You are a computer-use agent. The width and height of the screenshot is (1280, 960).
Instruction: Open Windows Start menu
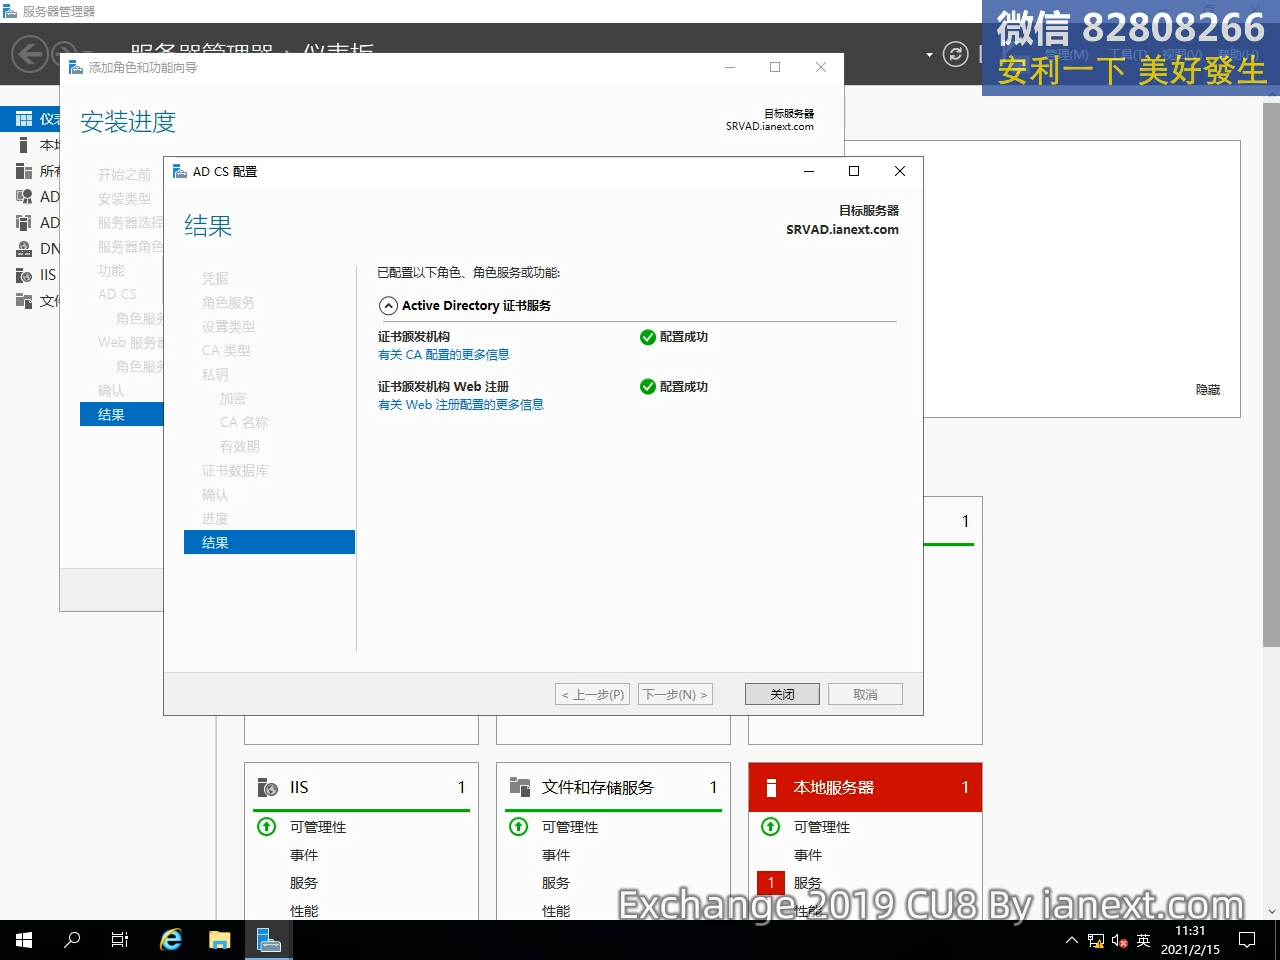coord(24,940)
